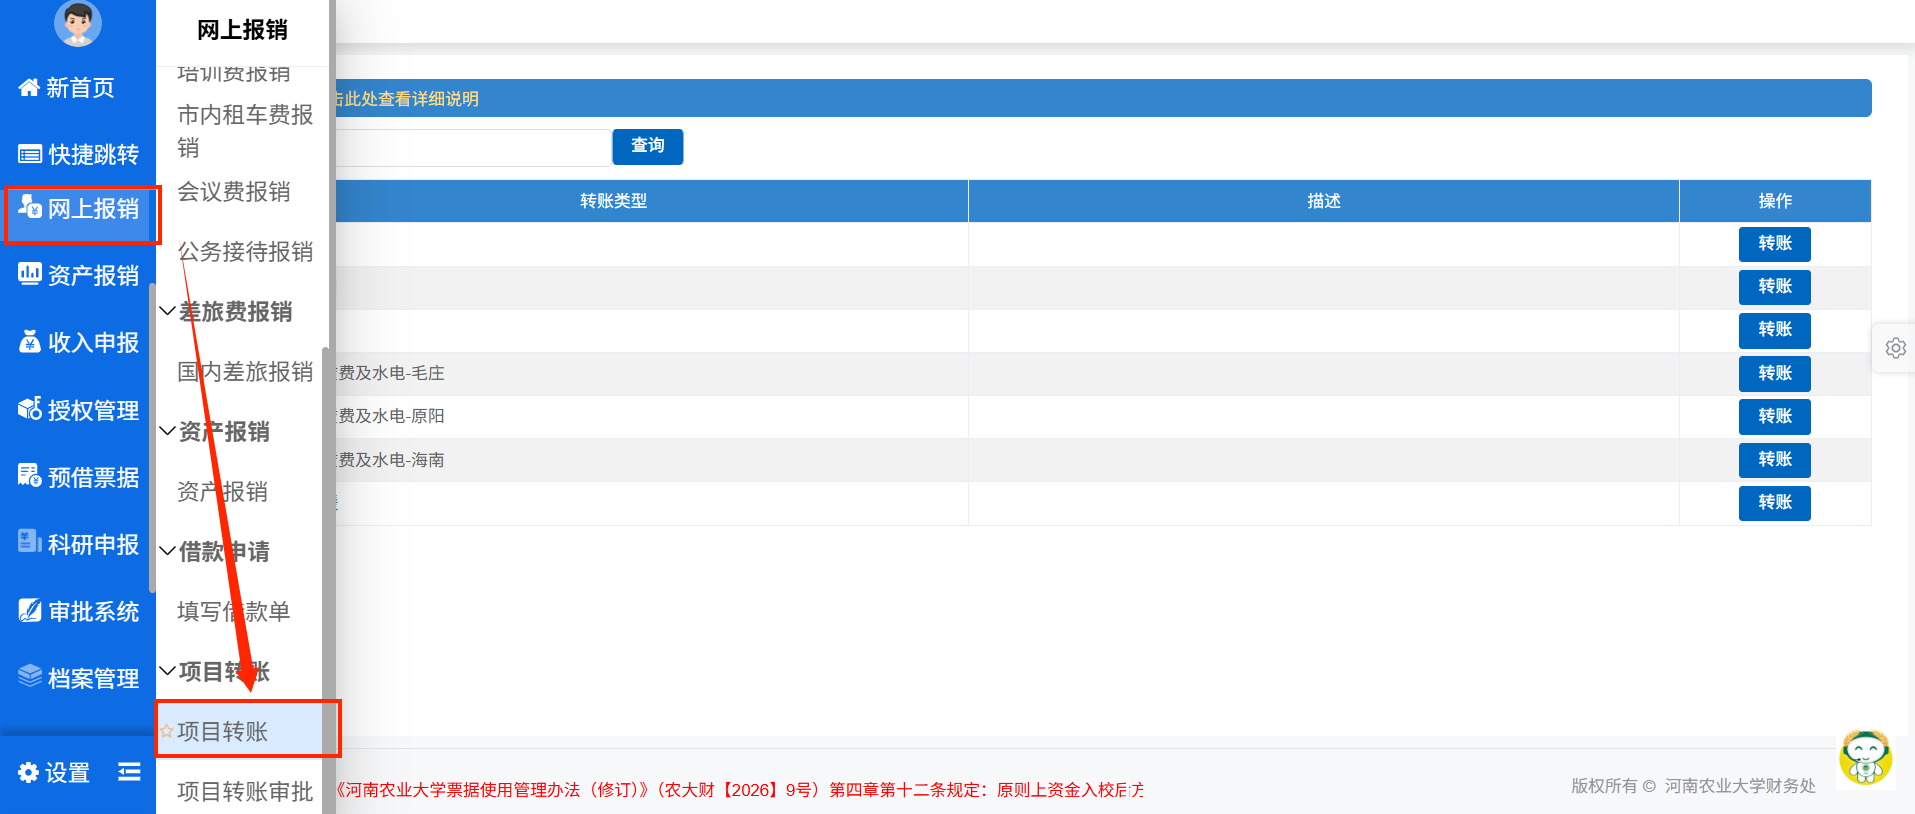Click the red 河南农业大学票据使用管理办法 notice
The width and height of the screenshot is (1915, 814).
(x=739, y=790)
